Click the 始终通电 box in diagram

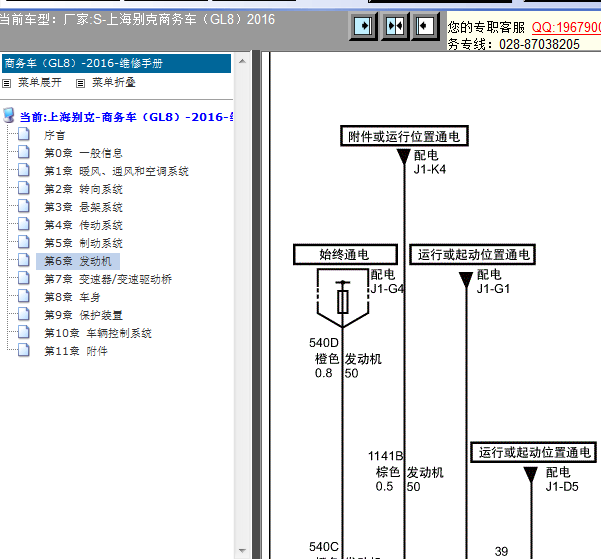tap(345, 255)
